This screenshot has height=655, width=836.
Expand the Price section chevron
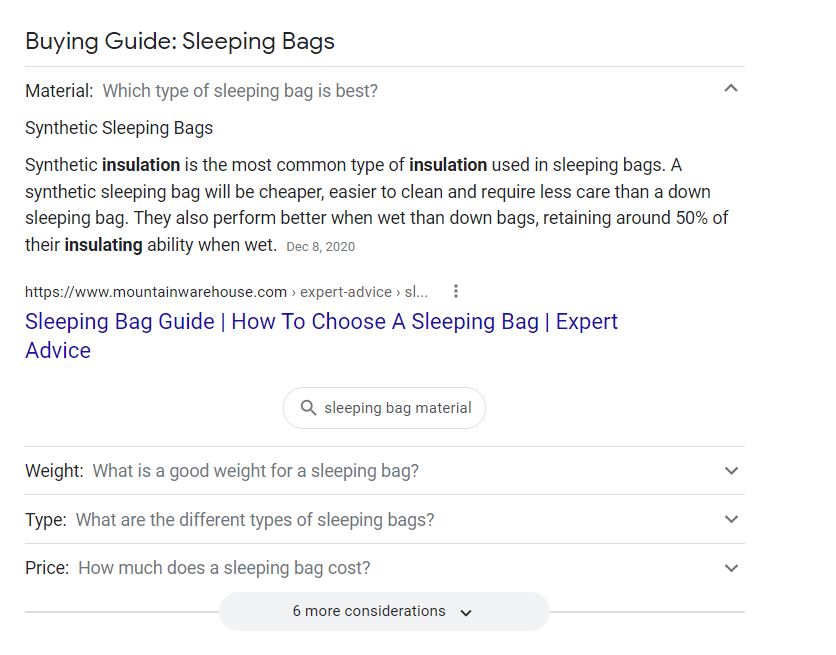click(732, 568)
